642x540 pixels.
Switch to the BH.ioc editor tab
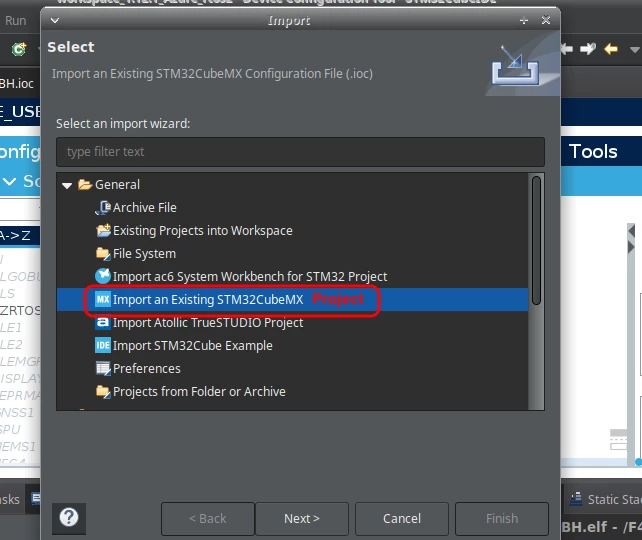17,84
